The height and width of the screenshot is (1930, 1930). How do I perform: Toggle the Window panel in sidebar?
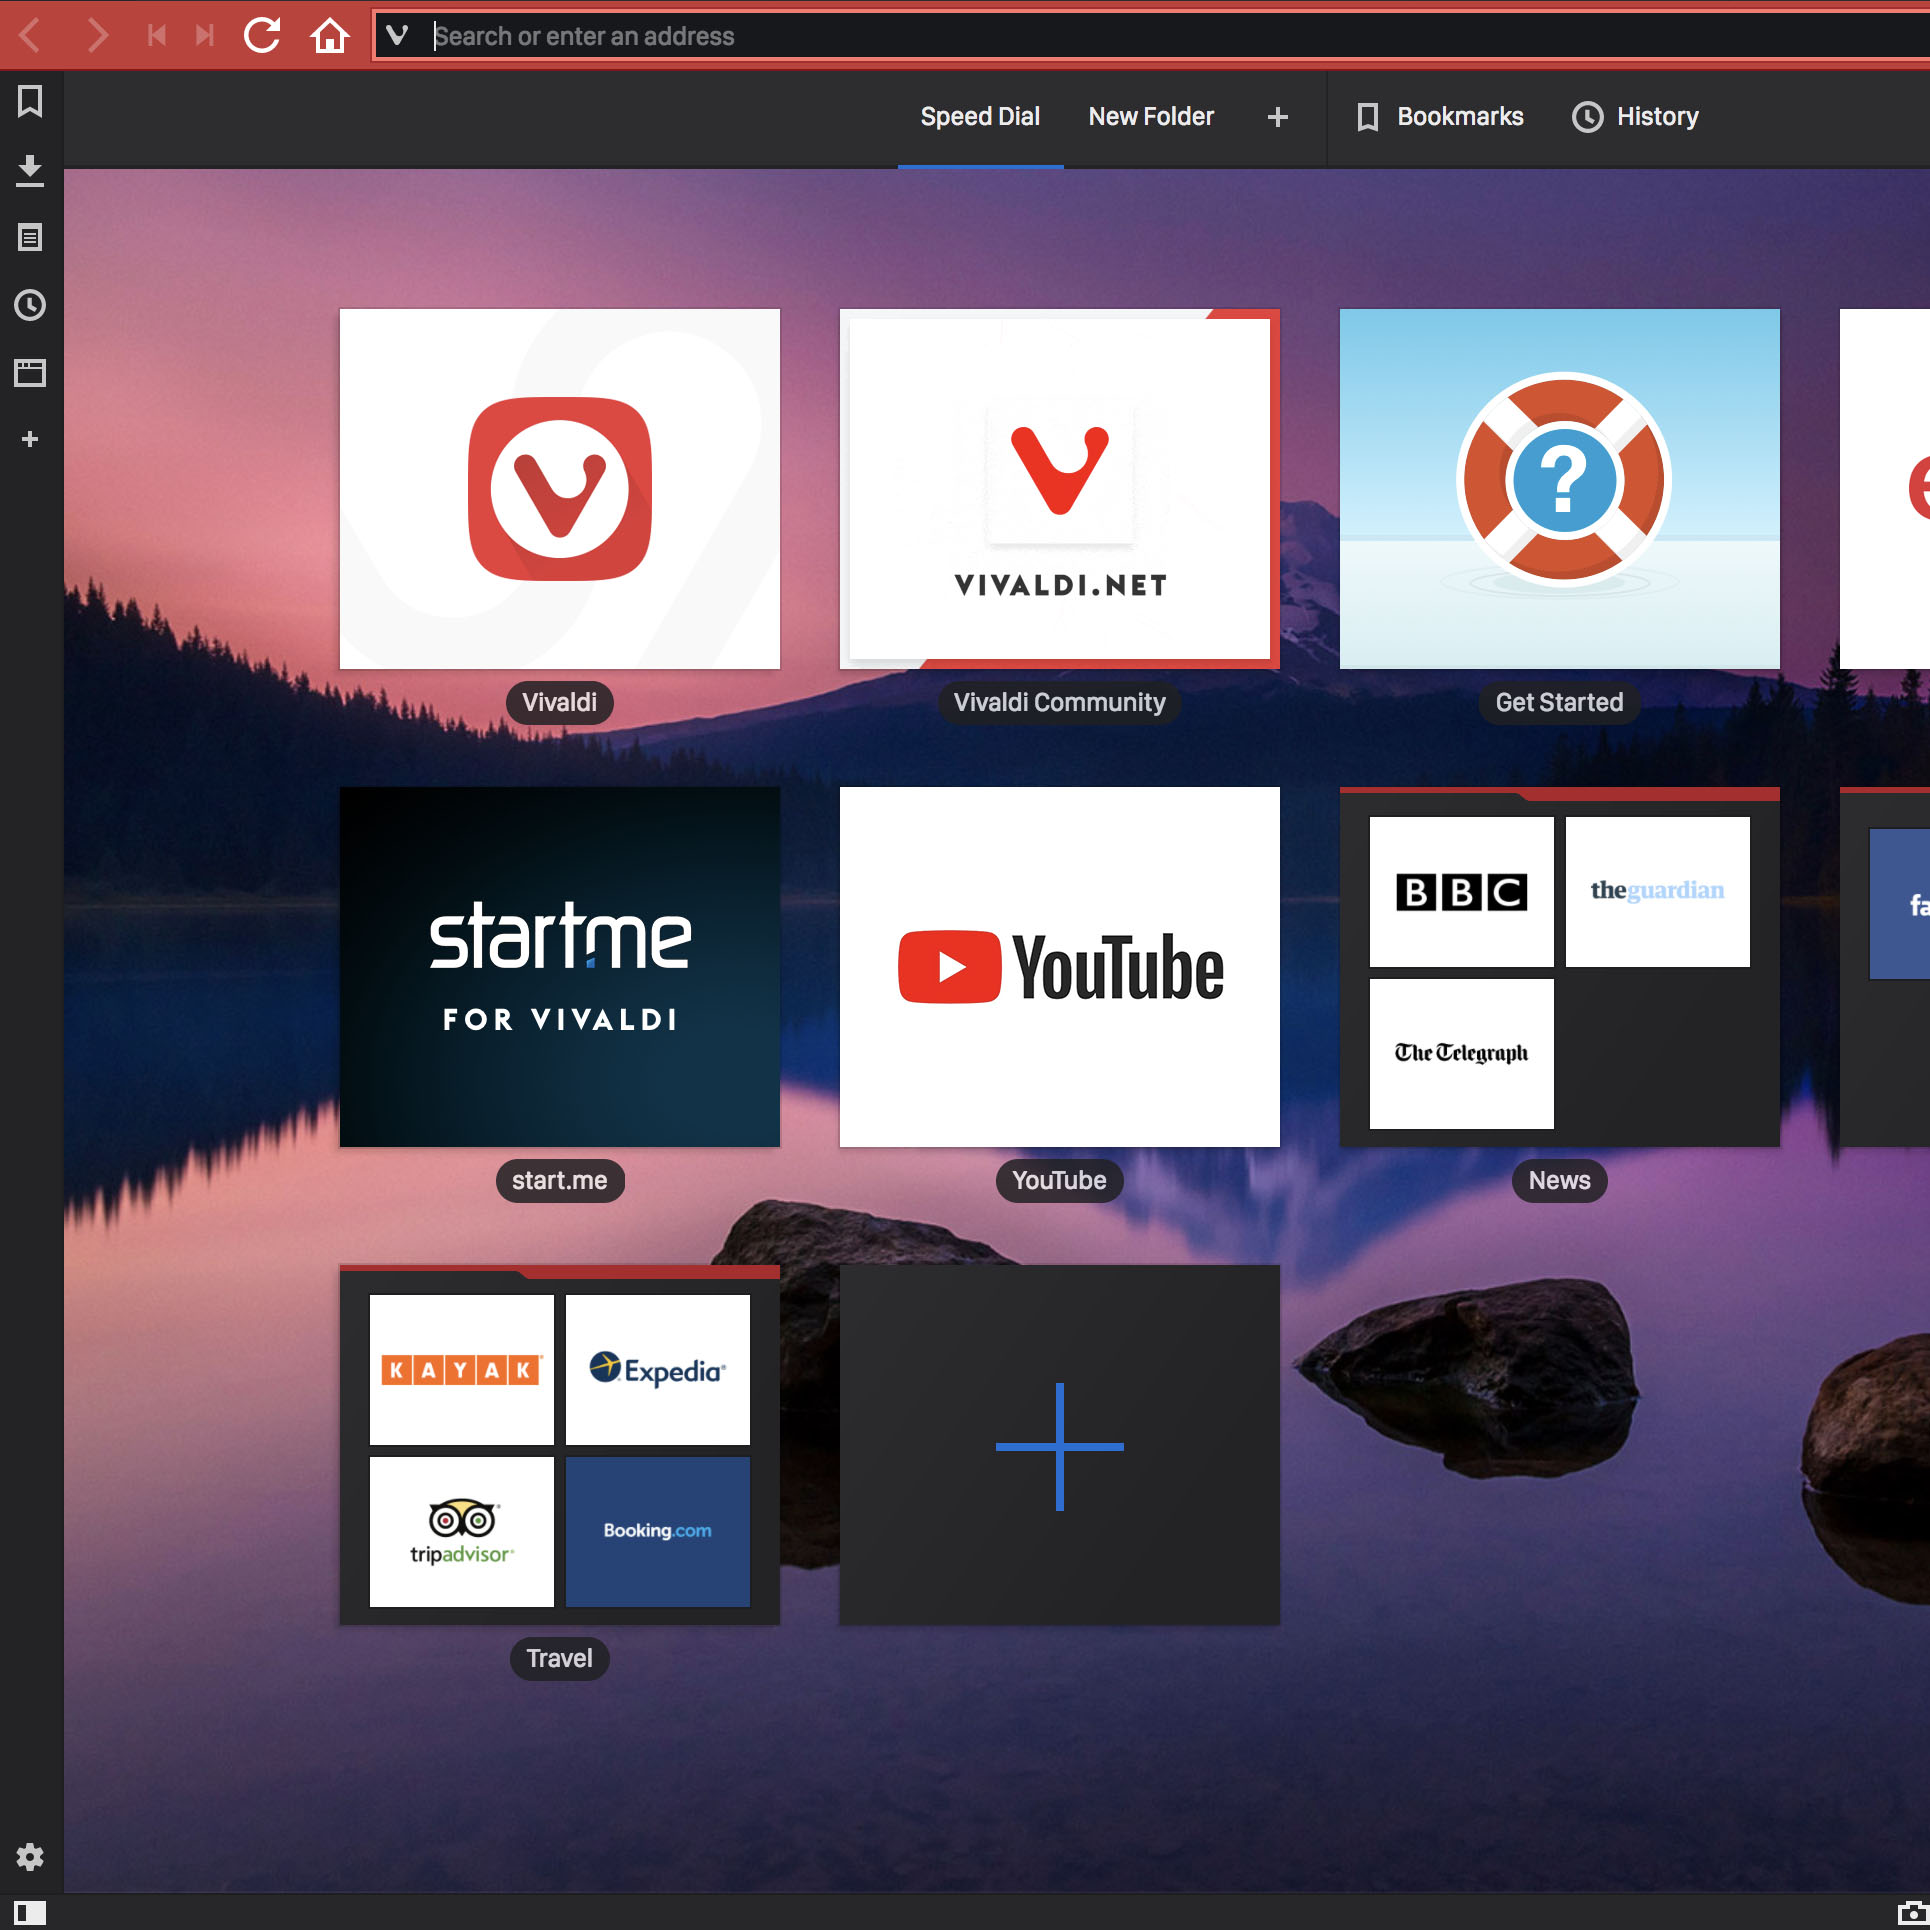click(30, 372)
